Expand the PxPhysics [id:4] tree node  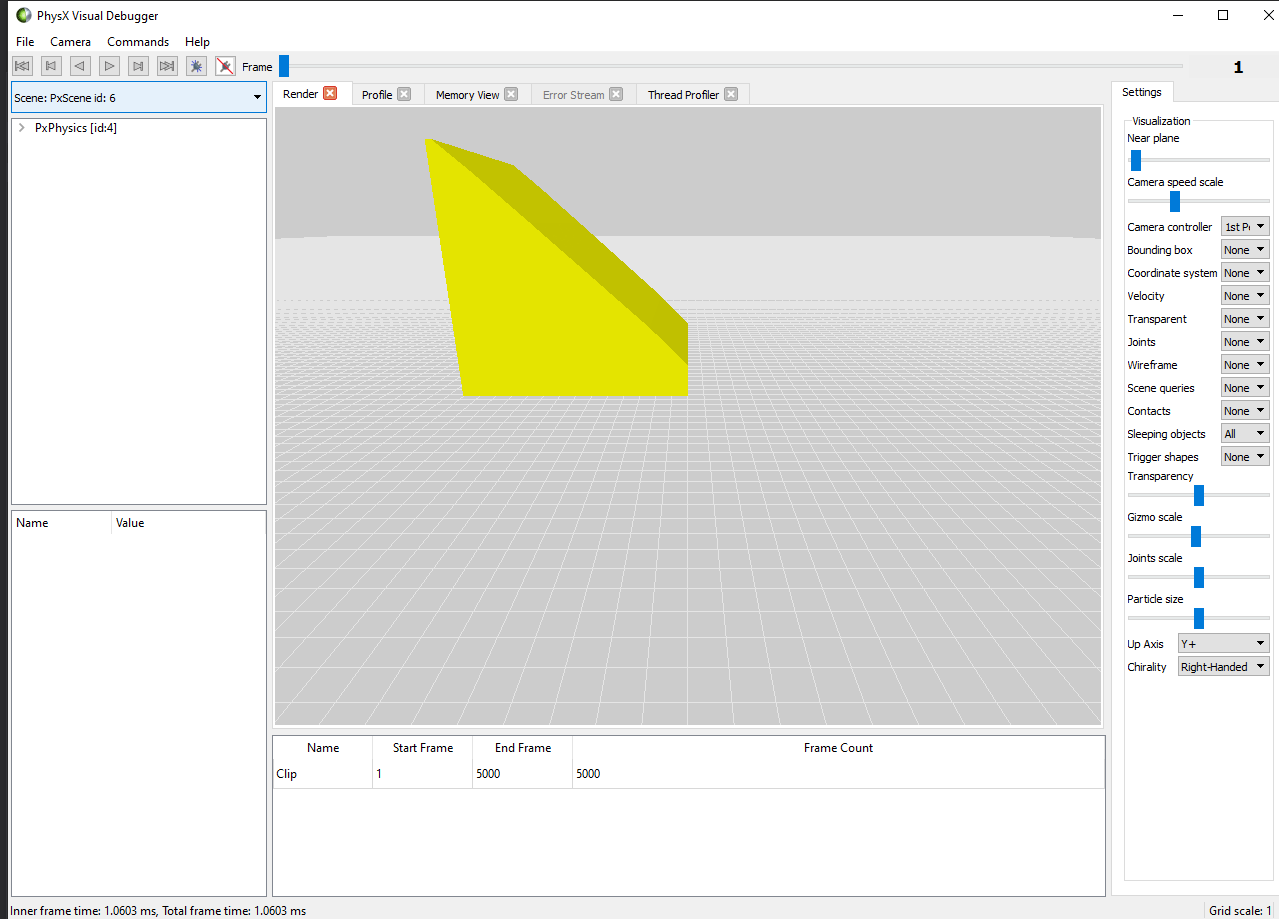pyautogui.click(x=20, y=128)
